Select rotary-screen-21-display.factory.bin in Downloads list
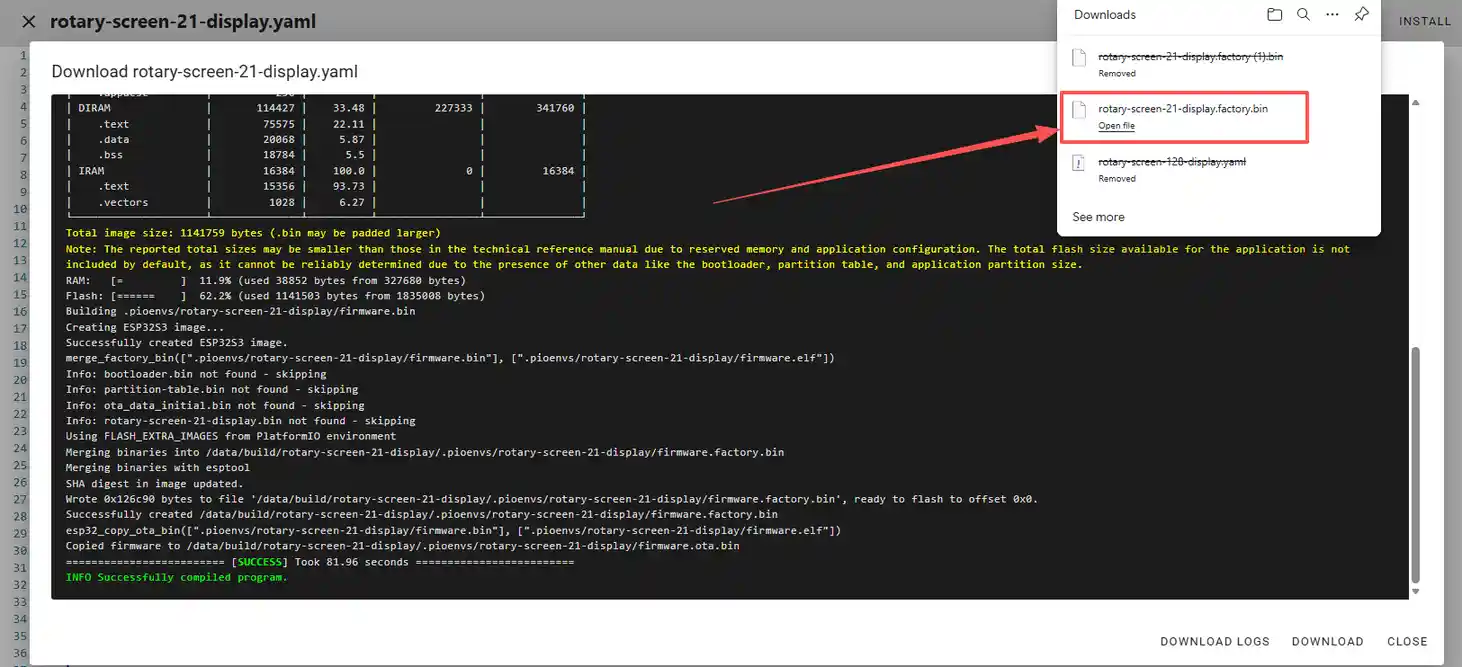 [1182, 108]
